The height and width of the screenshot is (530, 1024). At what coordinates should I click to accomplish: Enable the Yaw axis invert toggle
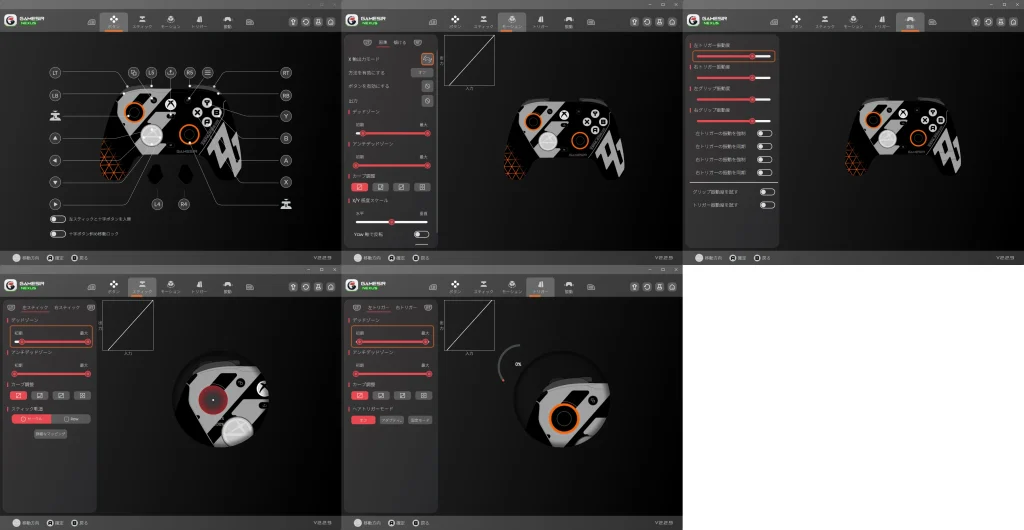[x=421, y=233]
